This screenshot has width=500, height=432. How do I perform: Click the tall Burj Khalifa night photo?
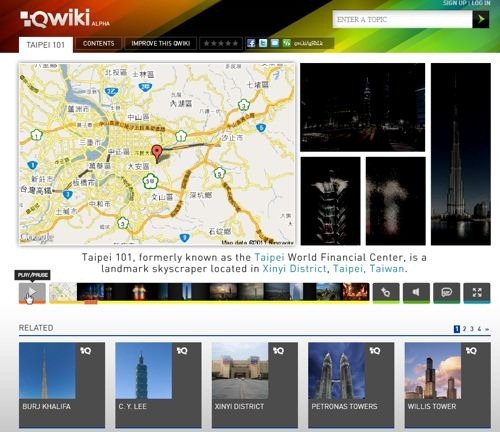(x=461, y=154)
